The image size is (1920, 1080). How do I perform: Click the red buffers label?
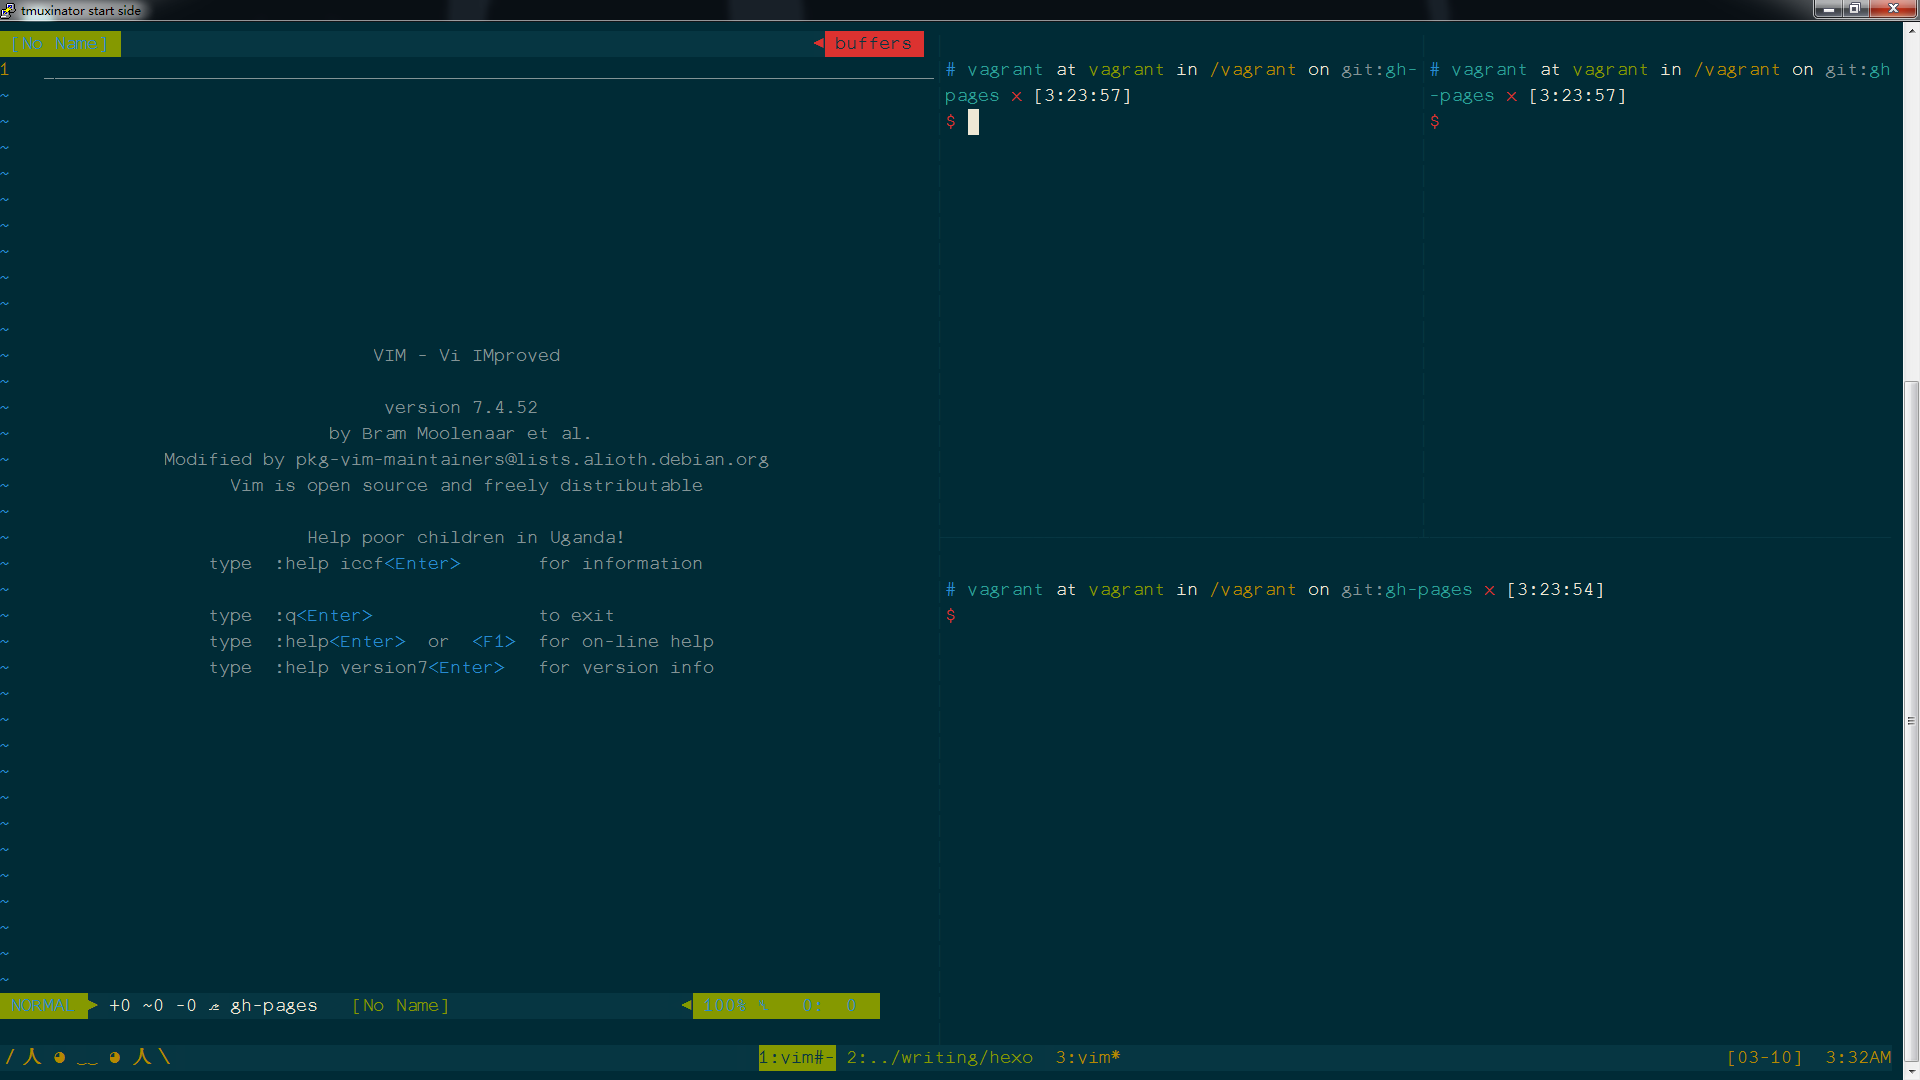873,44
